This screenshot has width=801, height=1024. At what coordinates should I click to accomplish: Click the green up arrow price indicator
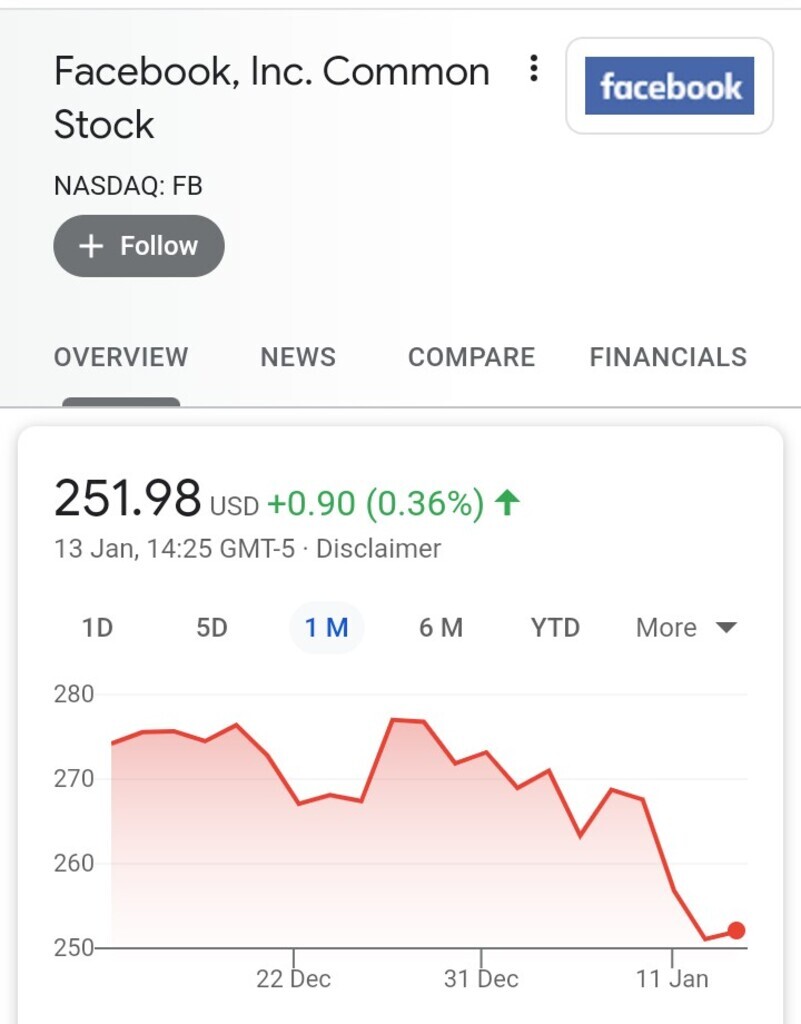point(507,503)
